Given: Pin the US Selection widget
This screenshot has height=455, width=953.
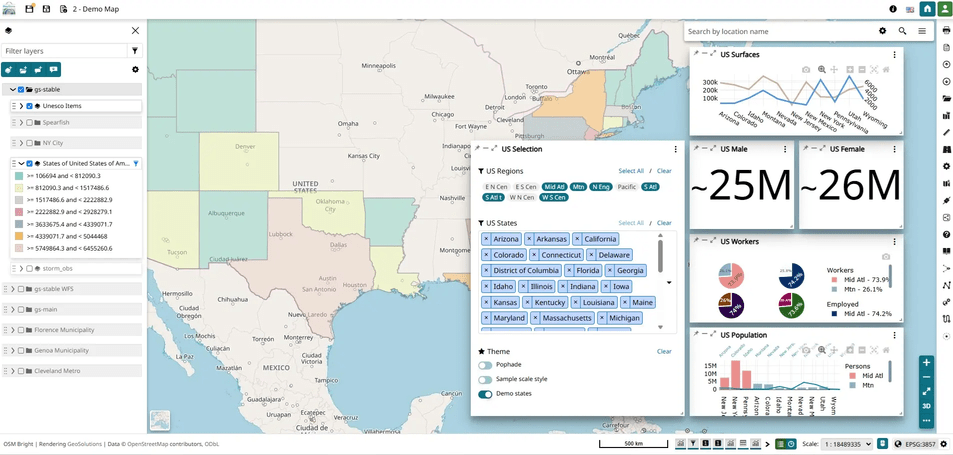Looking at the screenshot, I should click(x=477, y=148).
